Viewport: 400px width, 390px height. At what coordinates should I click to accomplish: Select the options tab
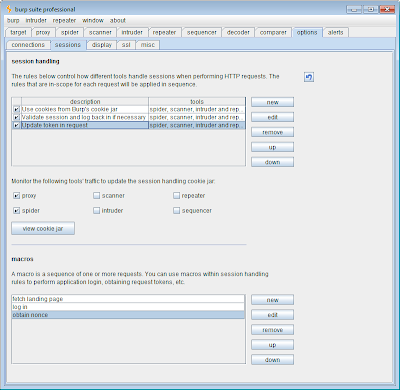click(x=307, y=32)
